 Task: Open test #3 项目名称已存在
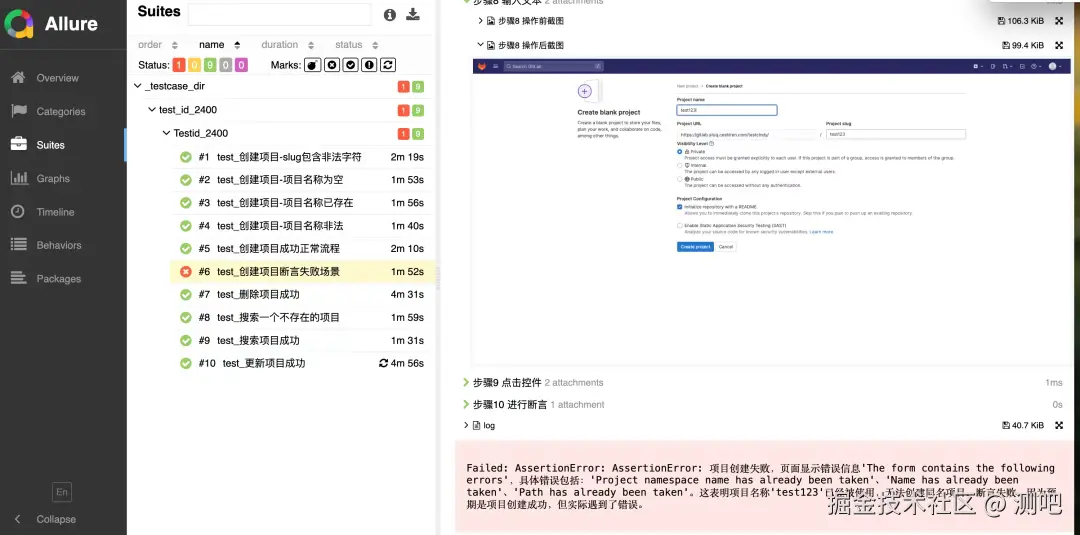[303, 203]
